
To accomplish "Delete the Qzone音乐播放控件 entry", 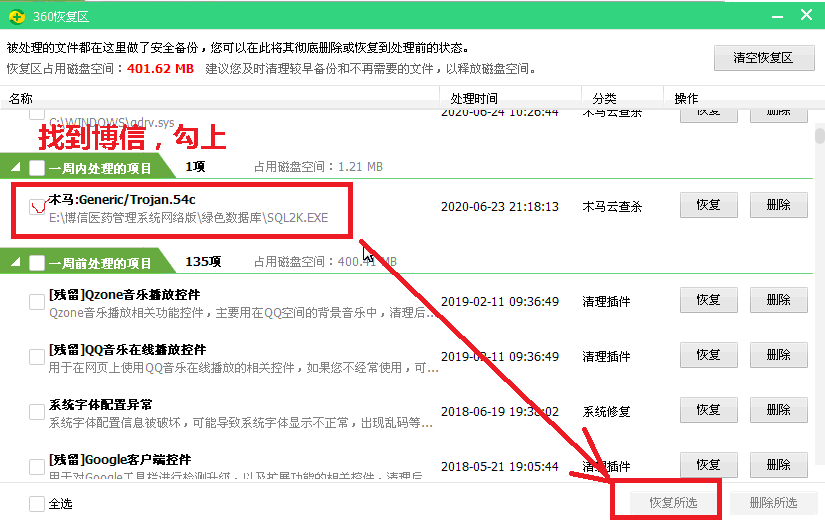I will pos(779,300).
